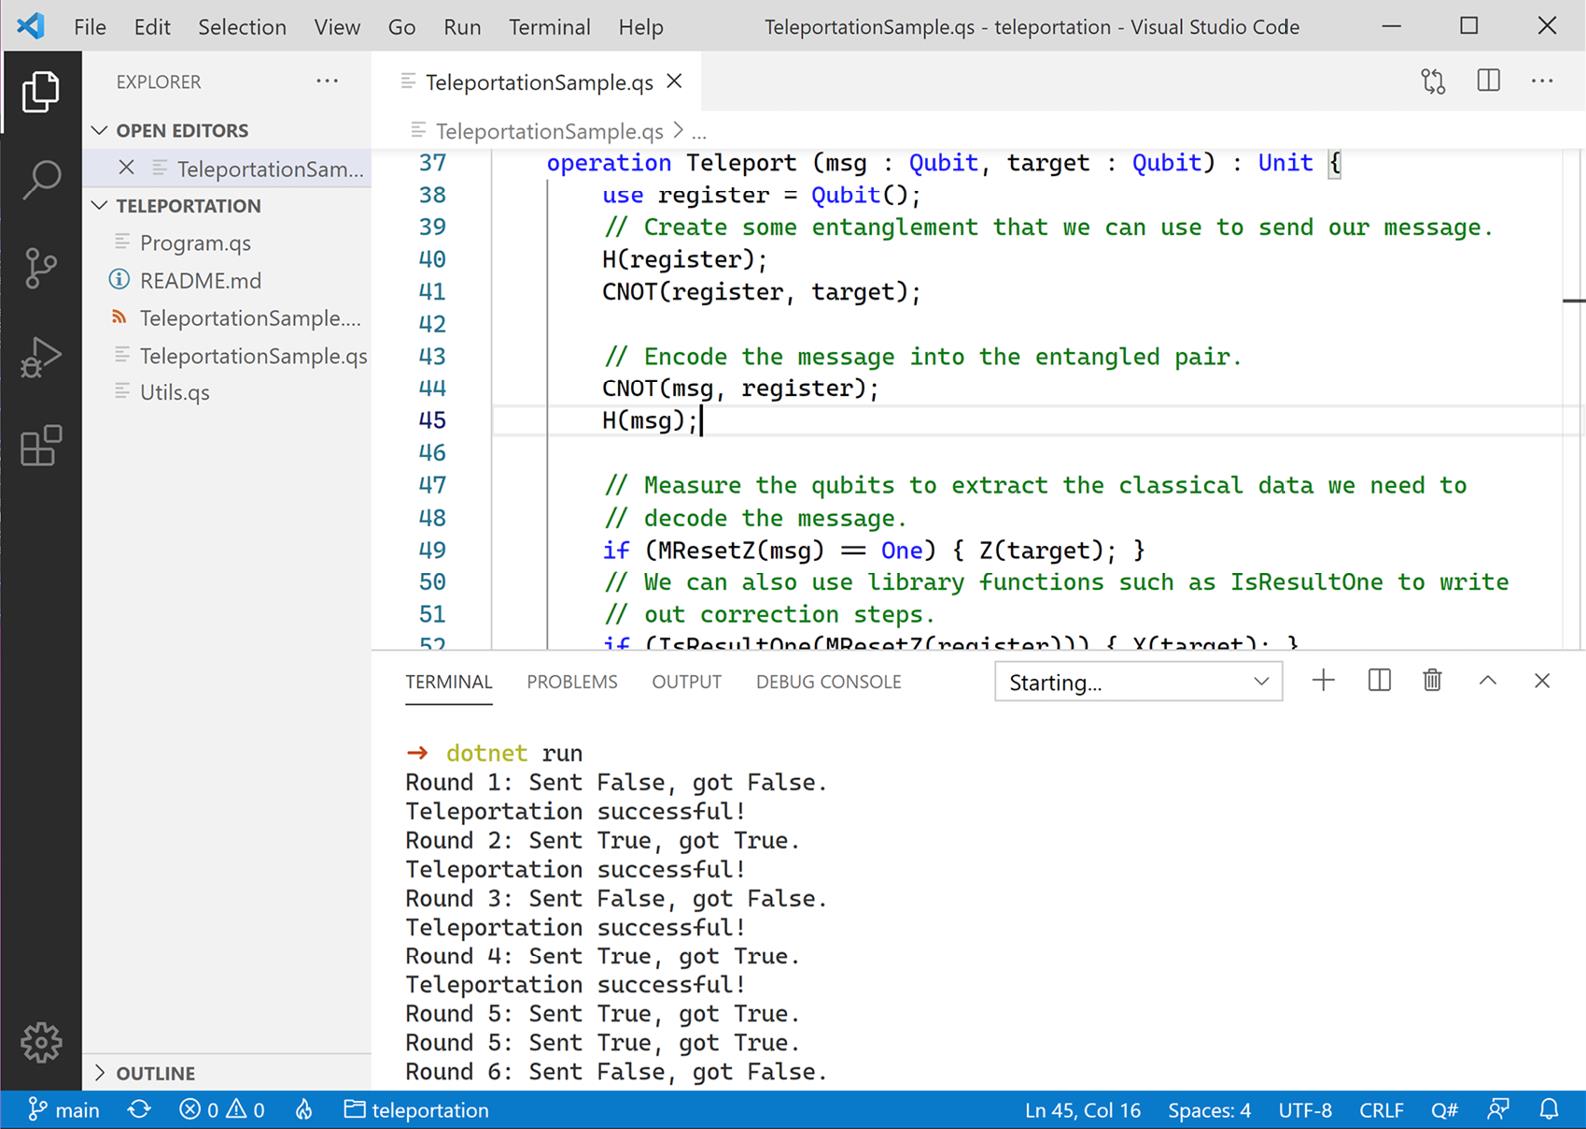Open the Source Control view

click(41, 267)
